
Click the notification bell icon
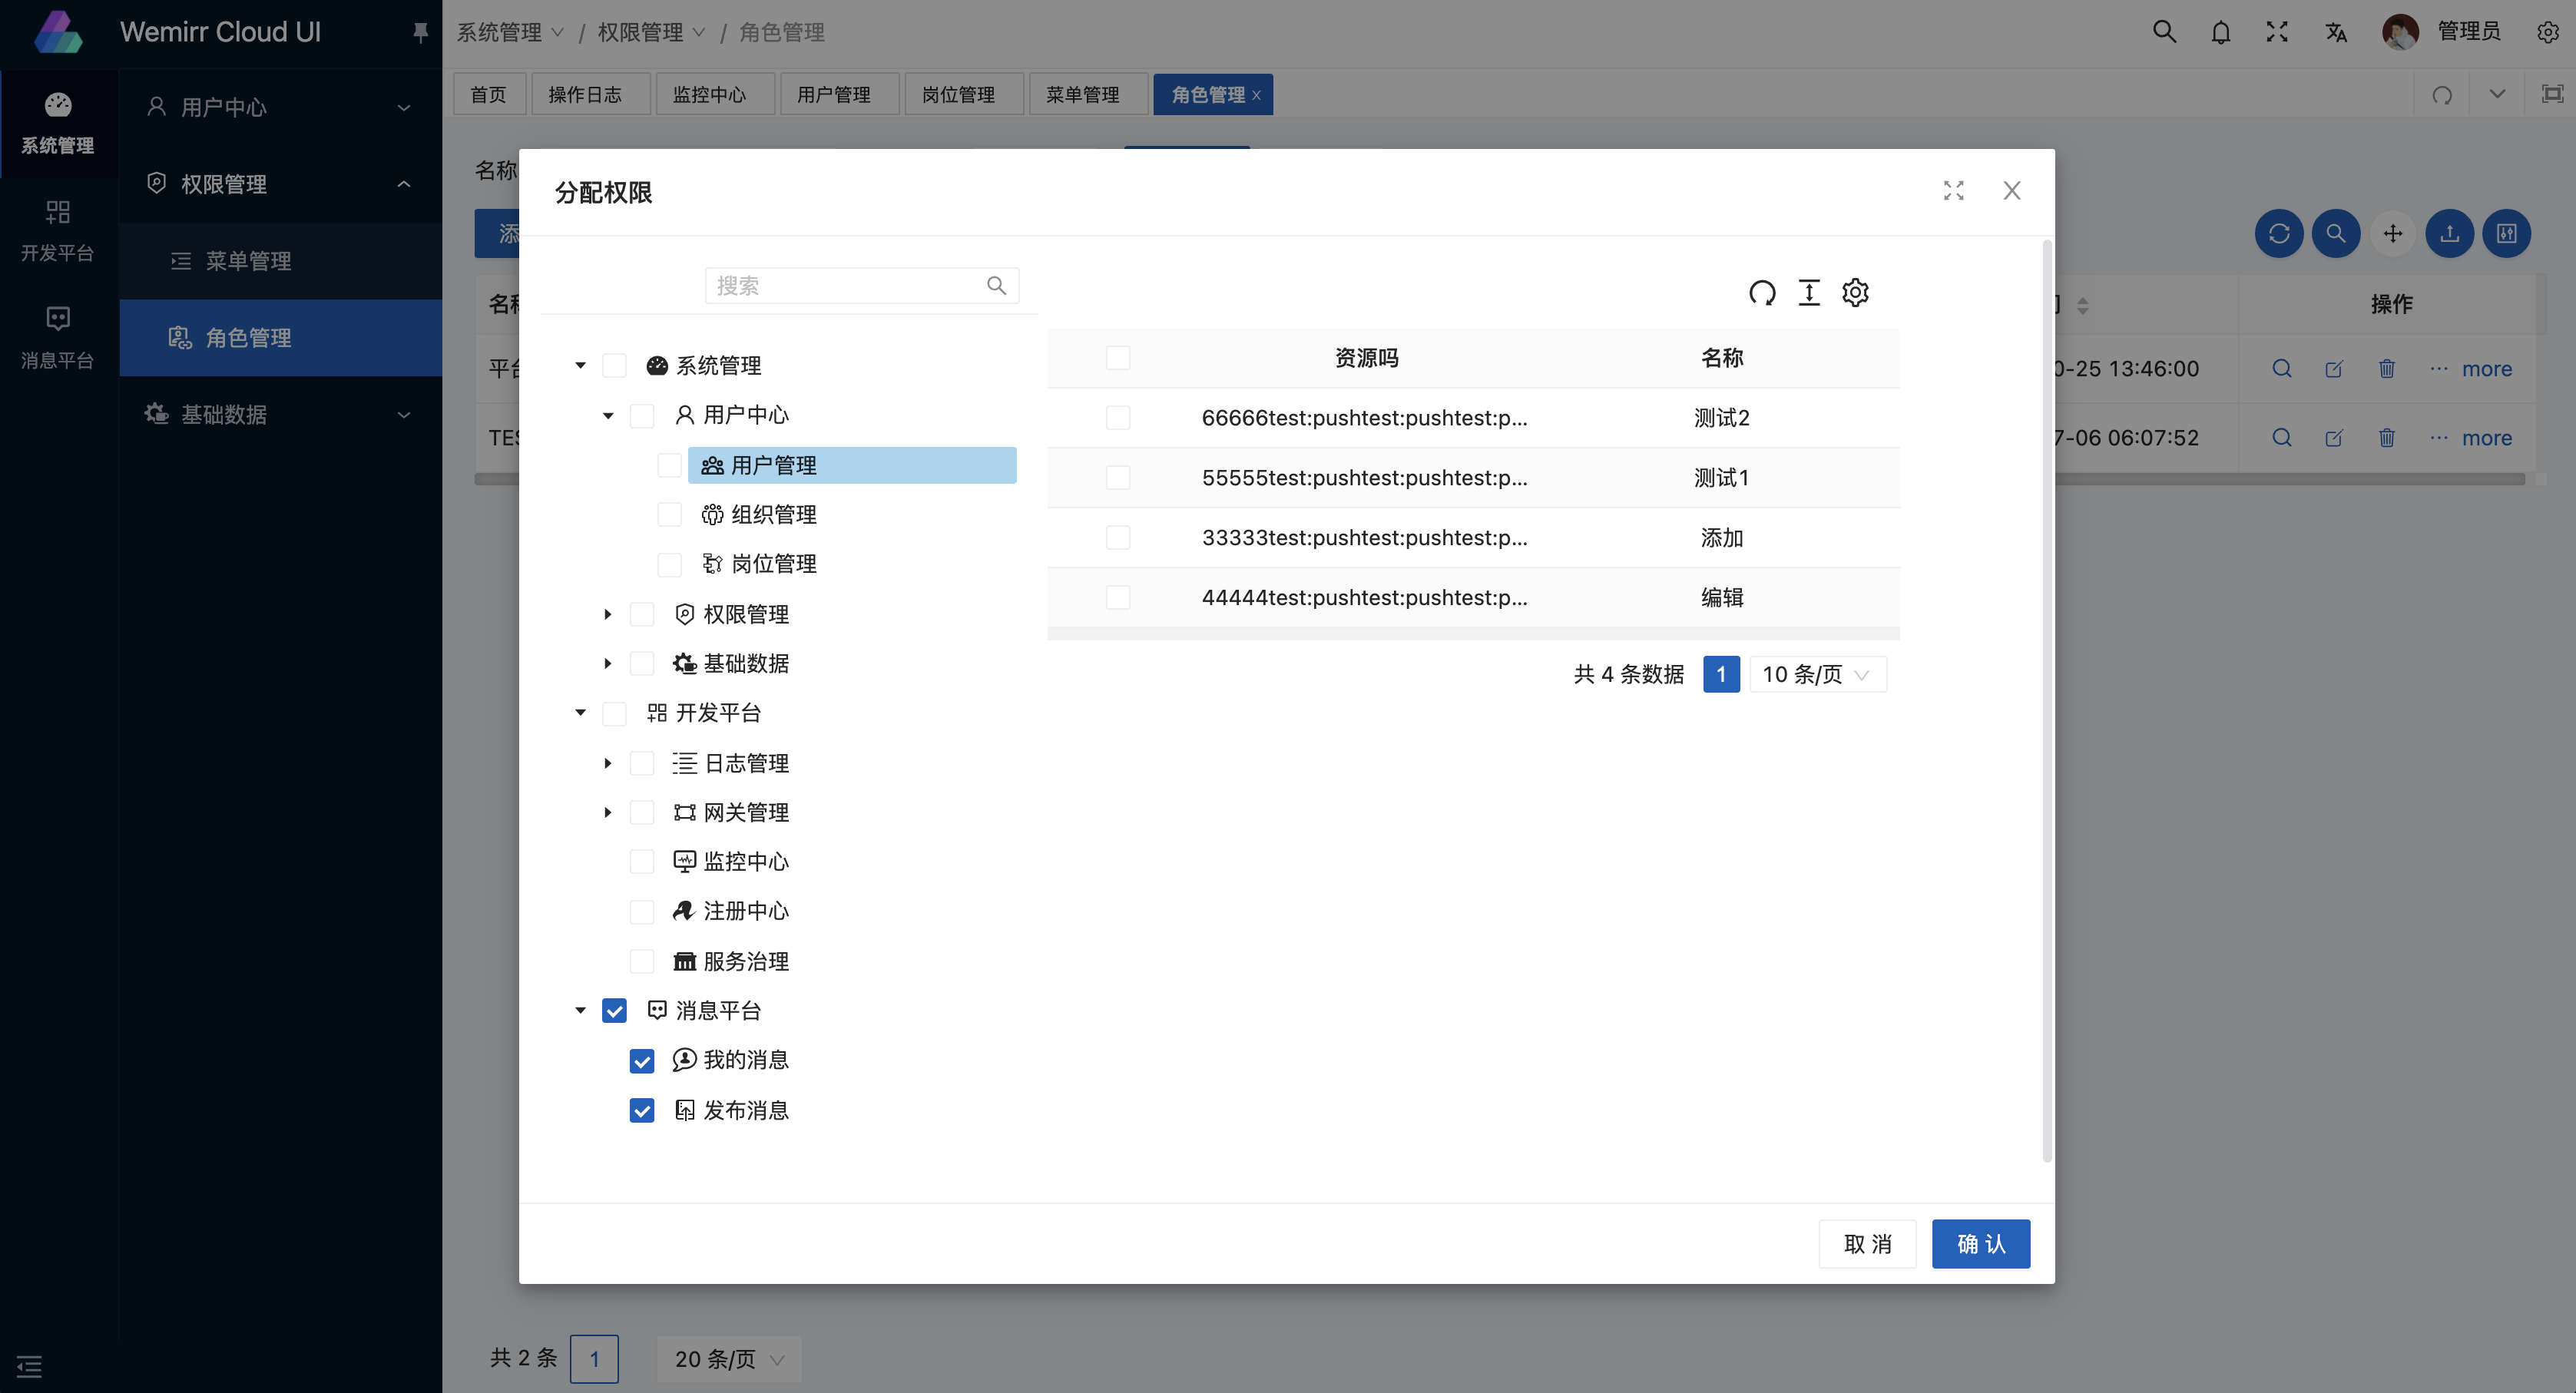tap(2220, 33)
